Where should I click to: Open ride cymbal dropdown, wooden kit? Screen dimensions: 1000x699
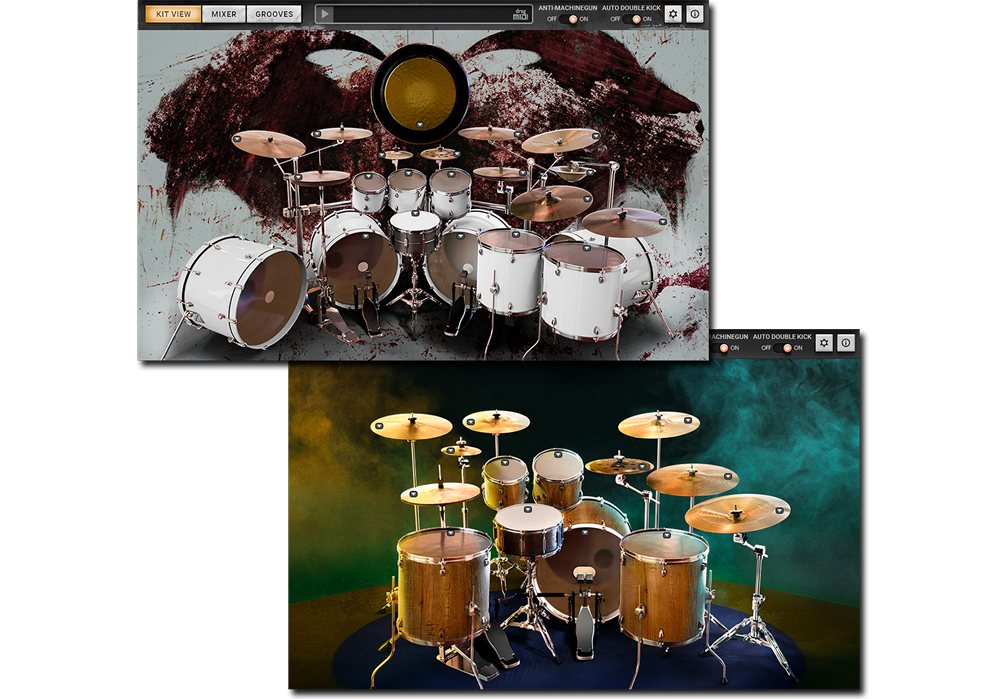click(x=728, y=476)
